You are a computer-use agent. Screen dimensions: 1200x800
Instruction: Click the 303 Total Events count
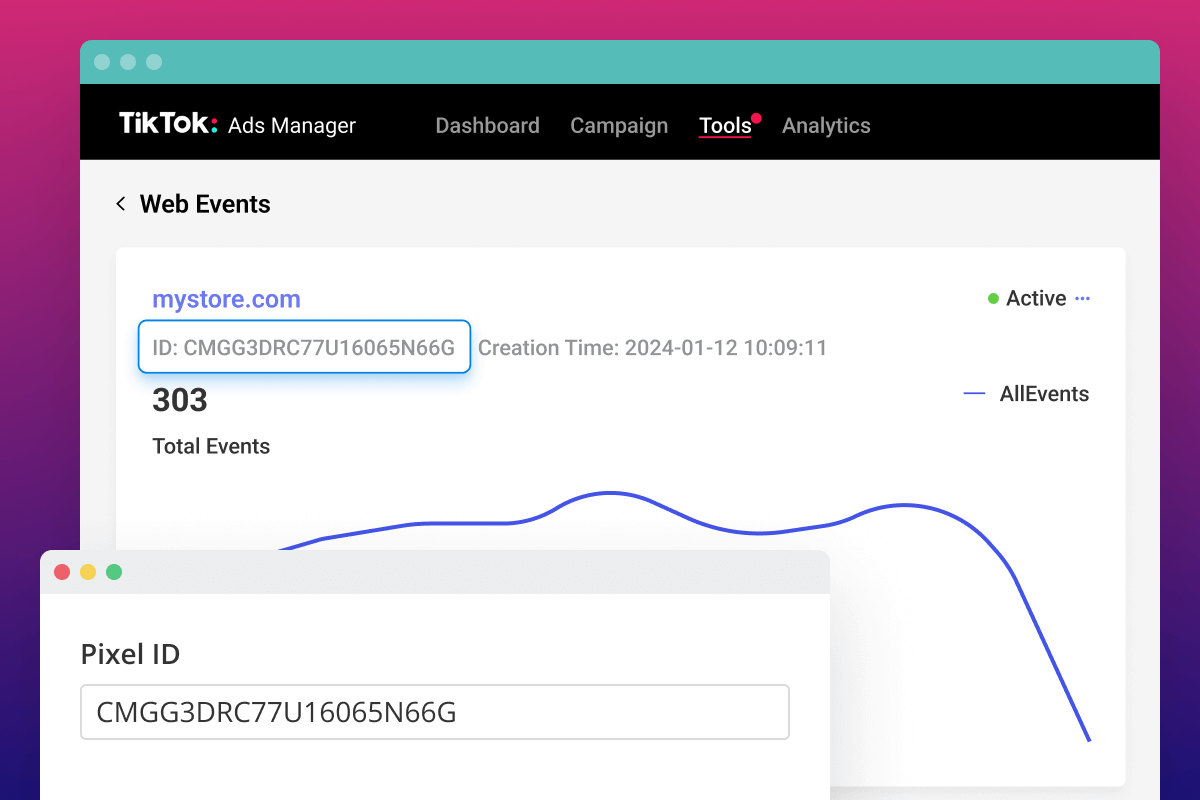[x=180, y=400]
